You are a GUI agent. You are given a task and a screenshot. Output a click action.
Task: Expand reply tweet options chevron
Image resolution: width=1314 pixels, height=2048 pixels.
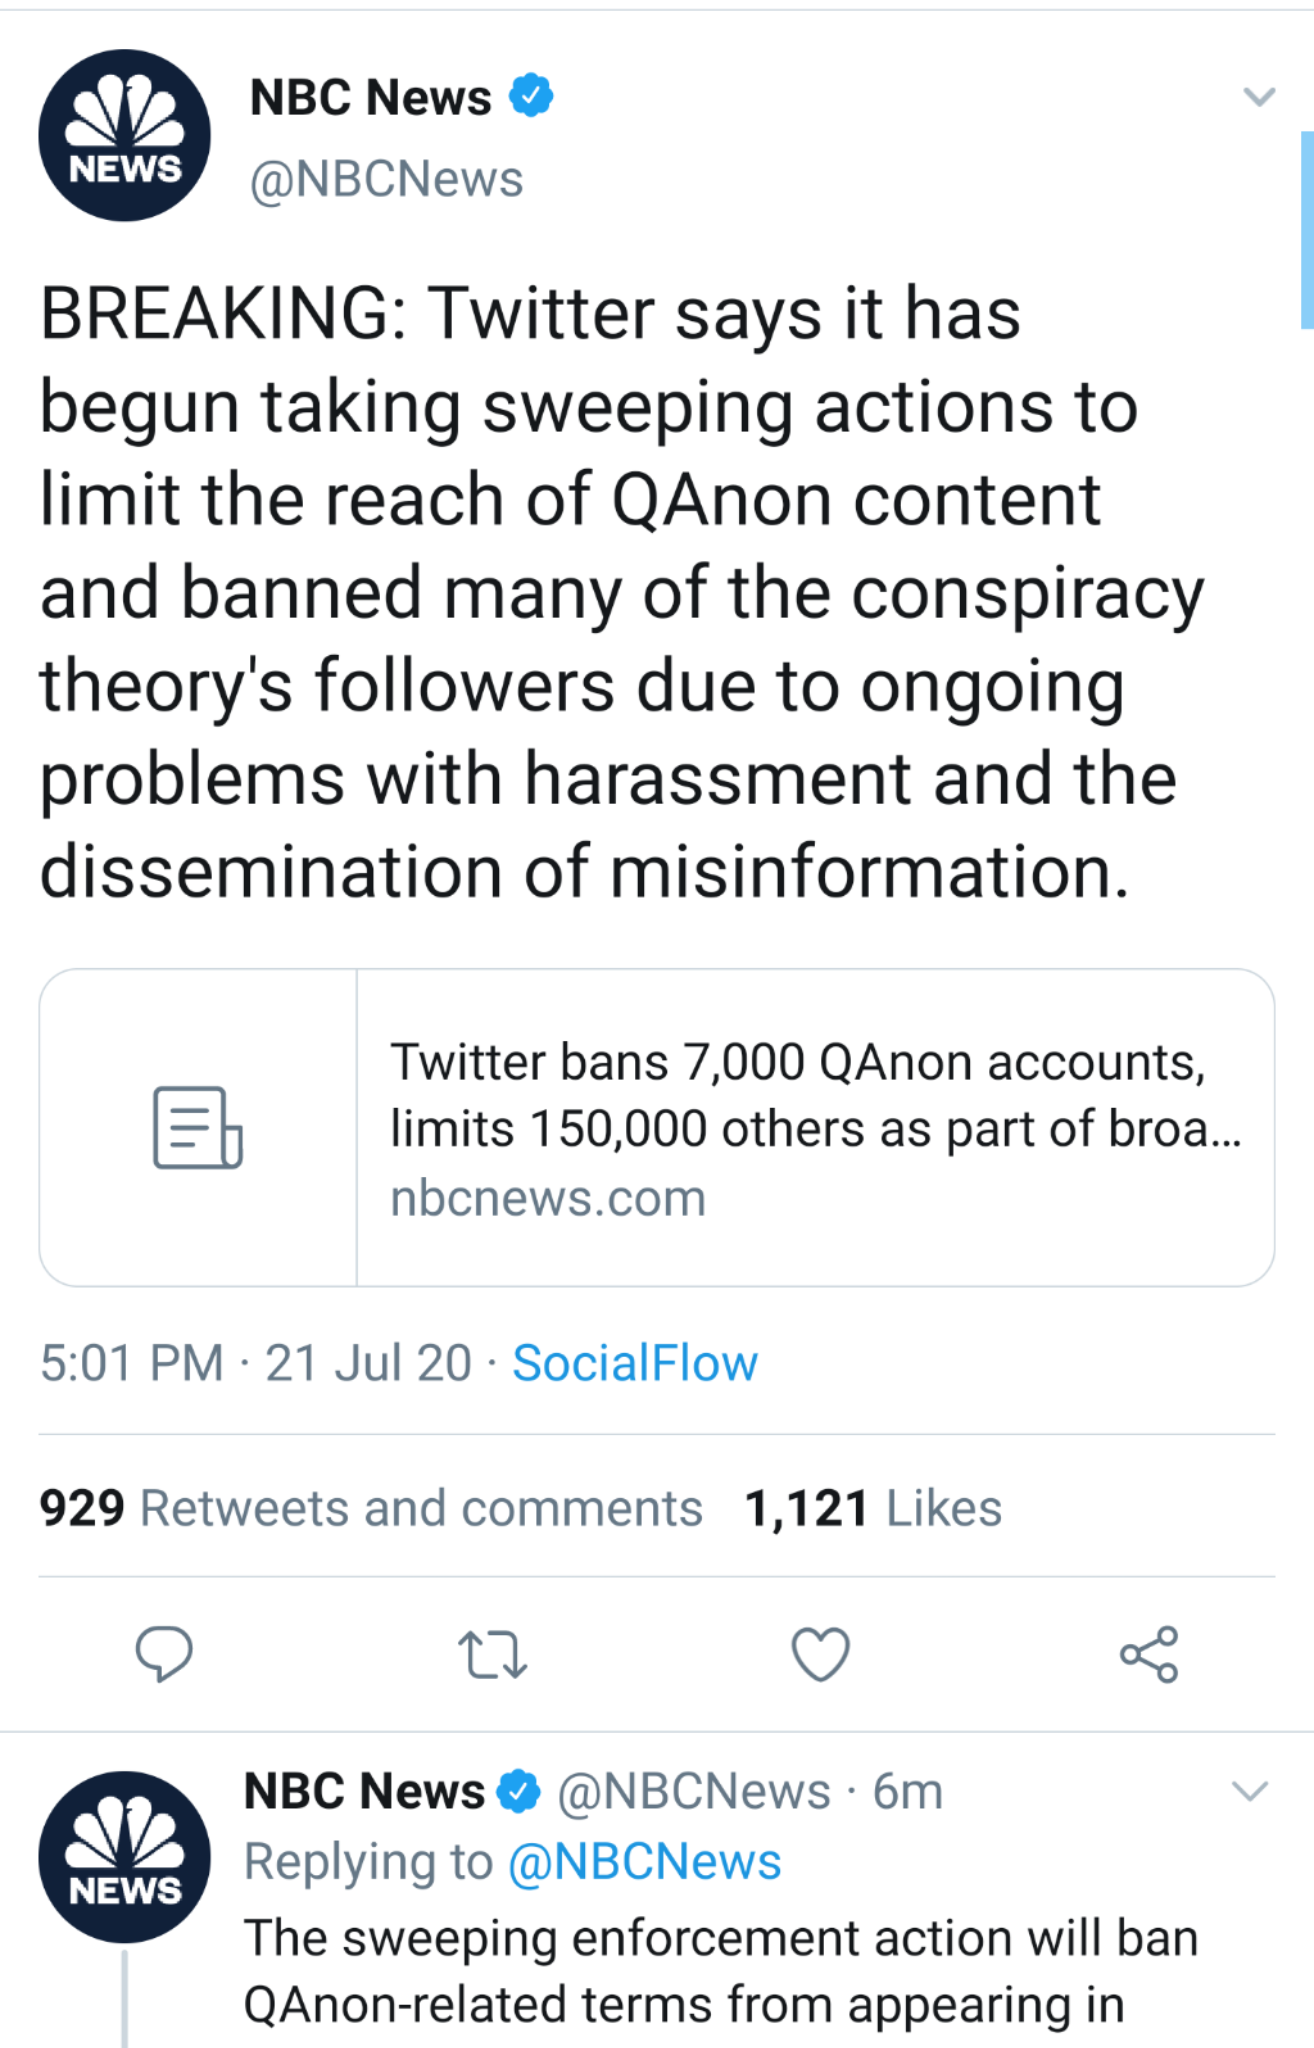click(x=1250, y=1791)
